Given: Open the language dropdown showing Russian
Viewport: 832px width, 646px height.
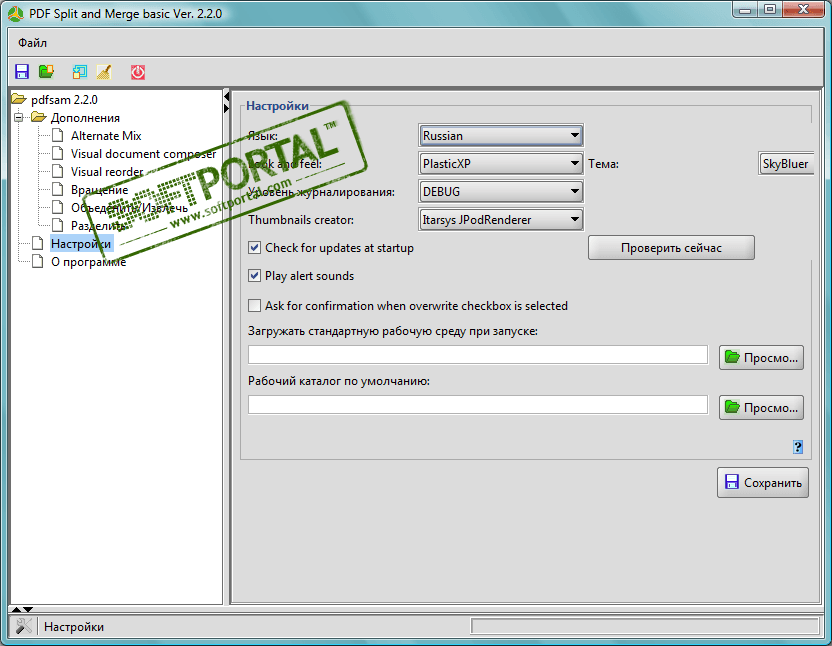Looking at the screenshot, I should click(x=500, y=136).
